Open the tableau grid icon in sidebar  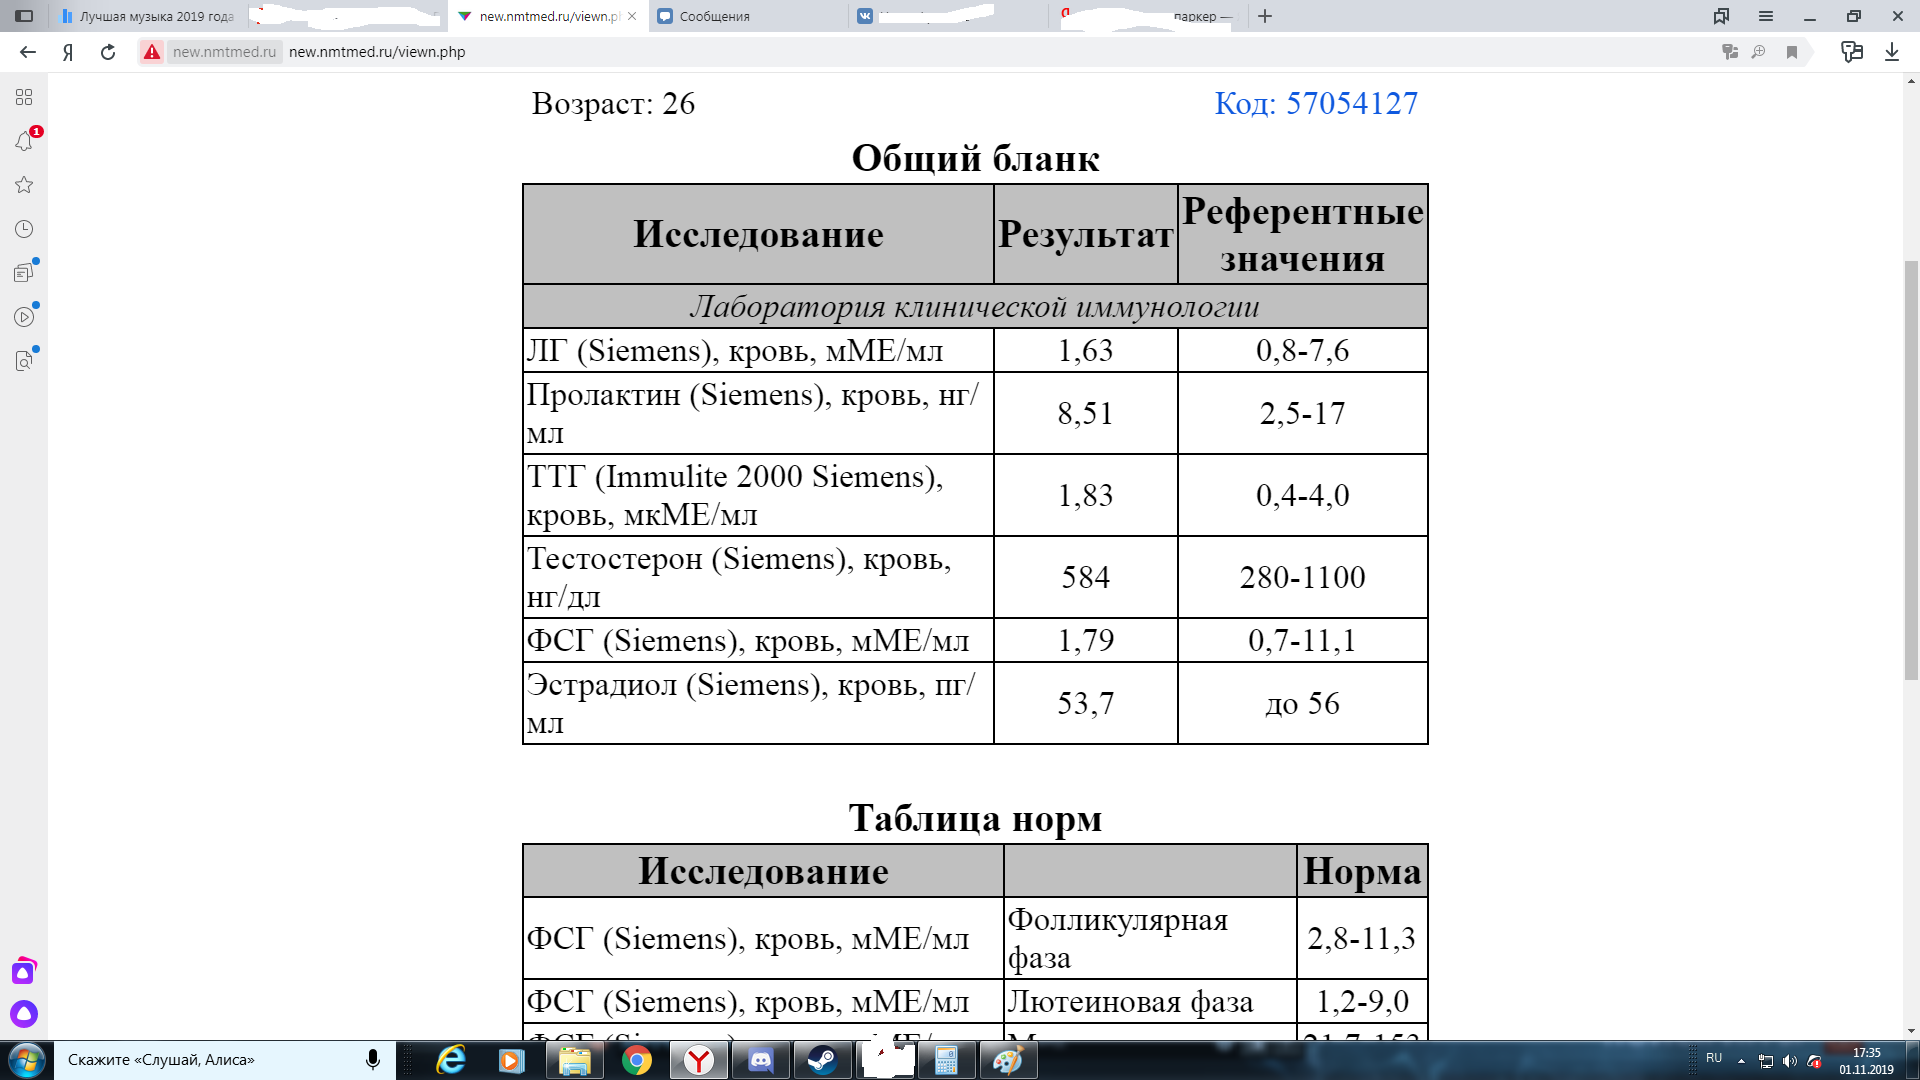click(24, 97)
